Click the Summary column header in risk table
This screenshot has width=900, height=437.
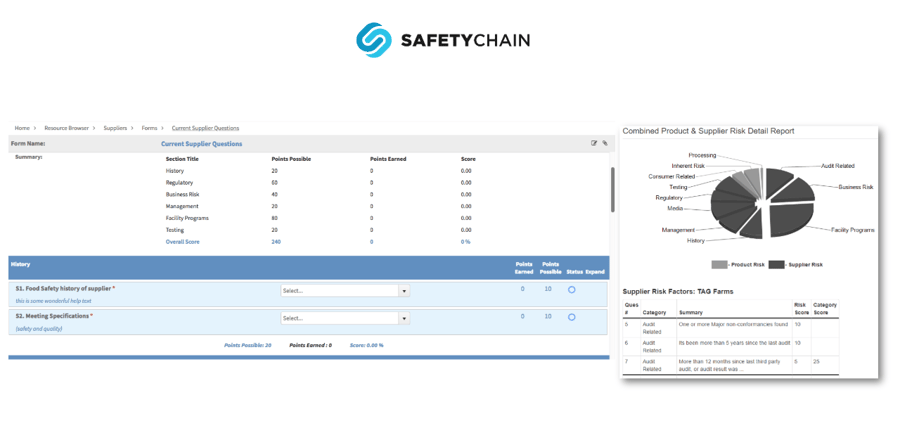689,312
